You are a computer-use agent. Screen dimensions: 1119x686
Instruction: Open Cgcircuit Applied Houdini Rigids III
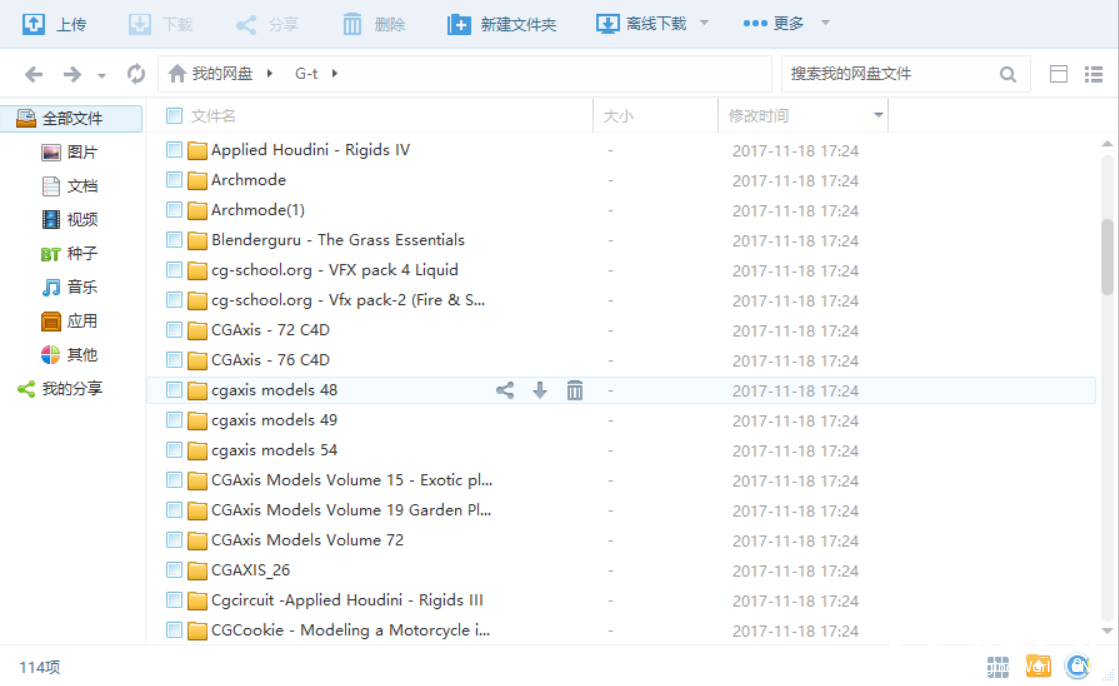coord(347,600)
